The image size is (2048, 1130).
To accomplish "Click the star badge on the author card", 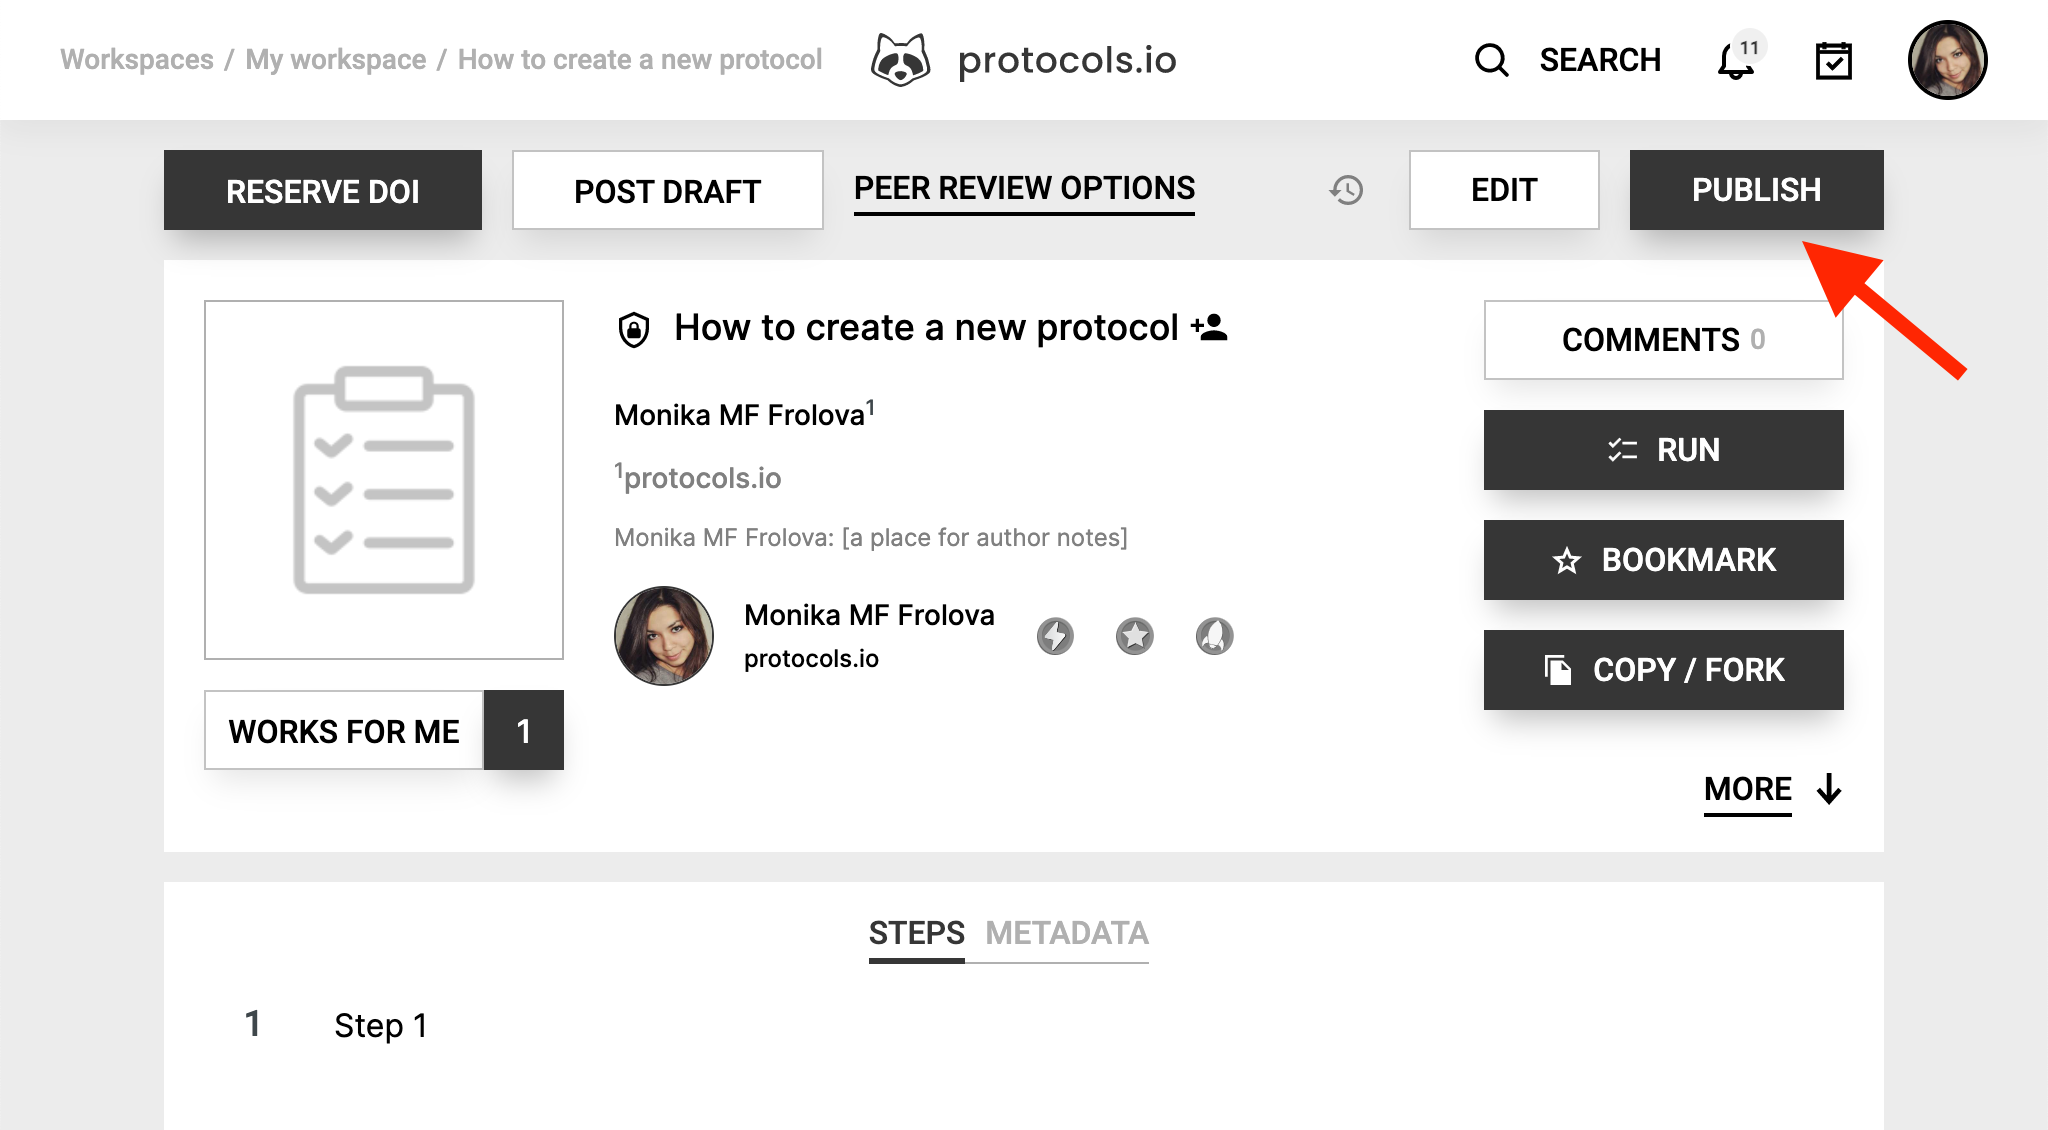I will (x=1134, y=635).
